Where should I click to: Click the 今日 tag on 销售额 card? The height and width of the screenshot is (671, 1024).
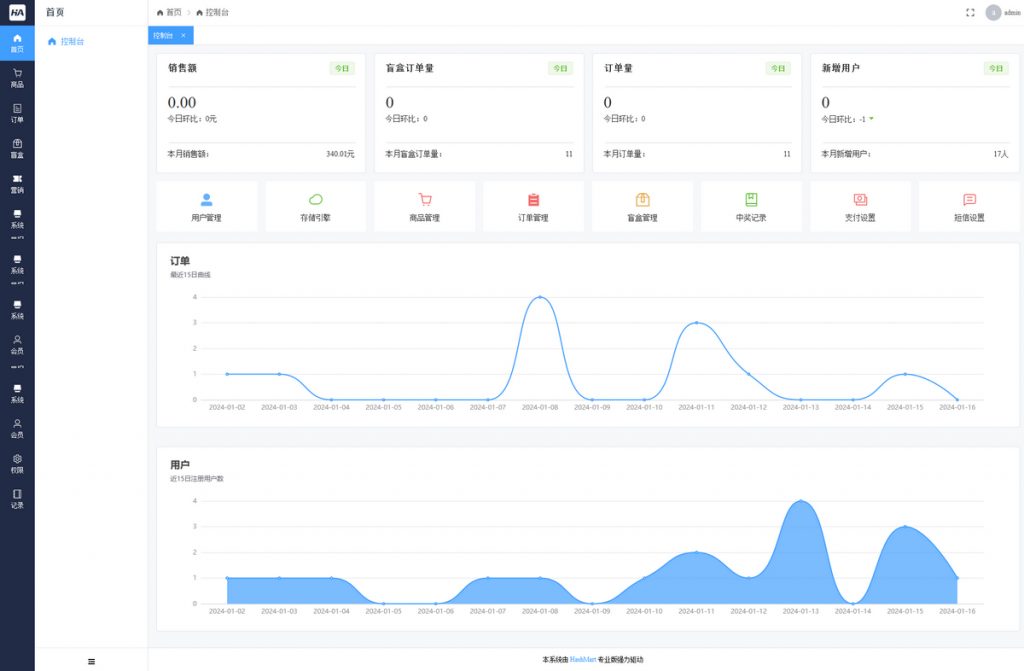[342, 68]
